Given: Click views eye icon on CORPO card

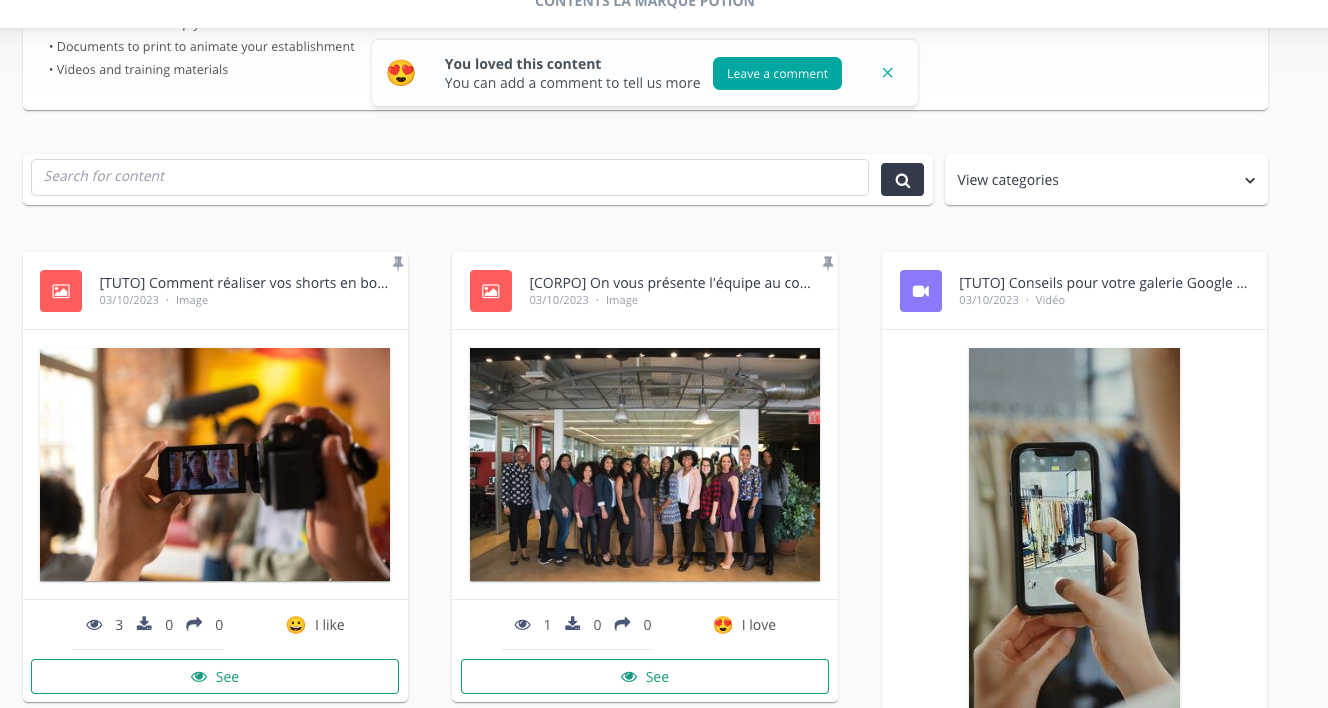Looking at the screenshot, I should 523,625.
